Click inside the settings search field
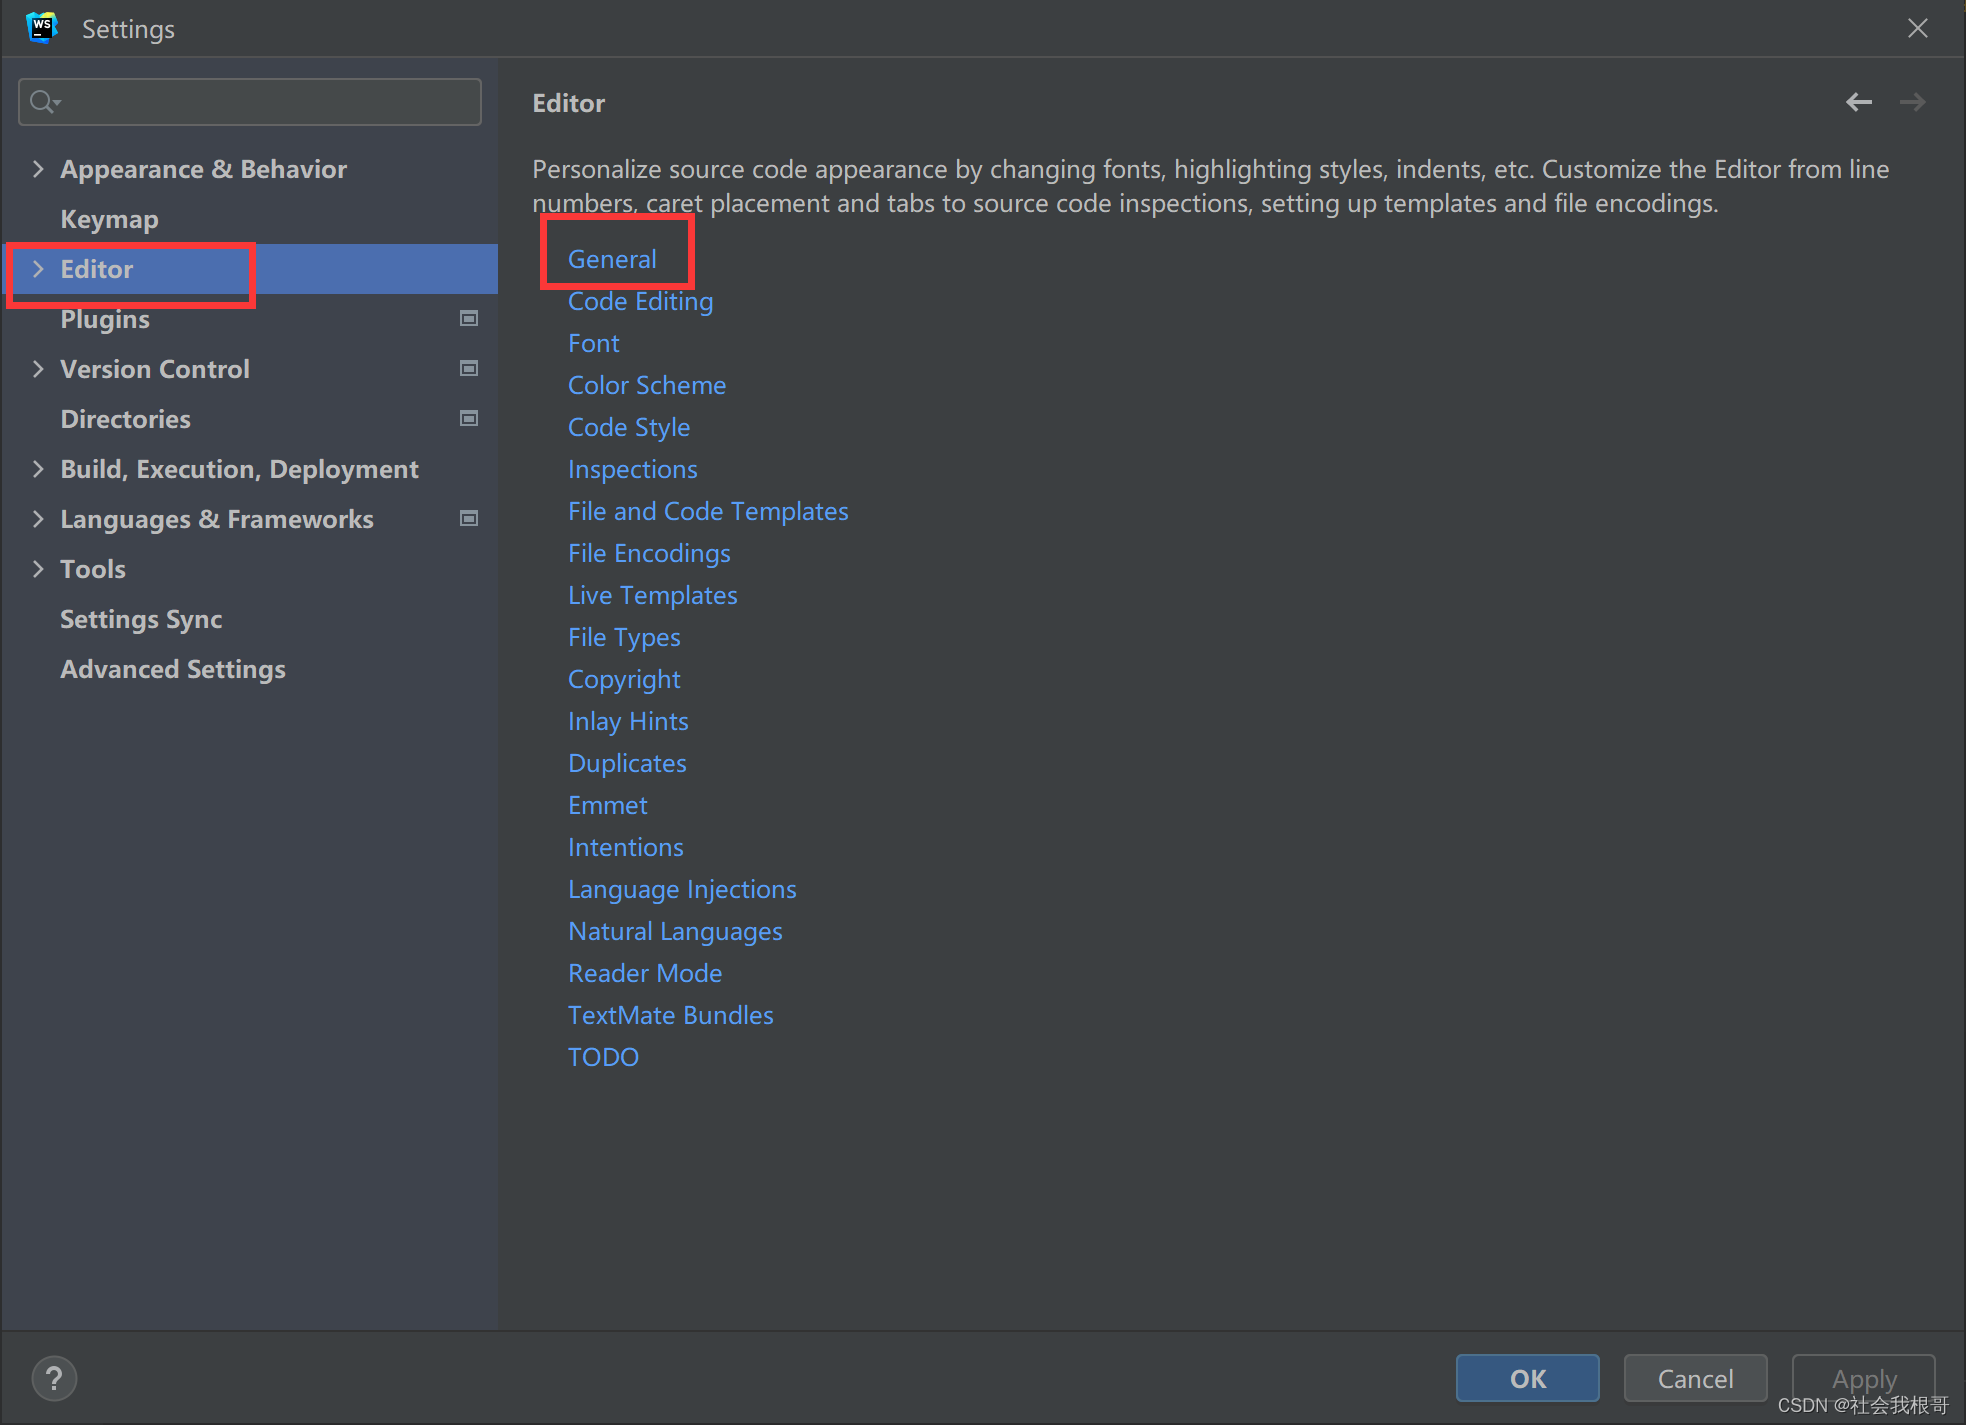The height and width of the screenshot is (1425, 1966). coord(250,101)
